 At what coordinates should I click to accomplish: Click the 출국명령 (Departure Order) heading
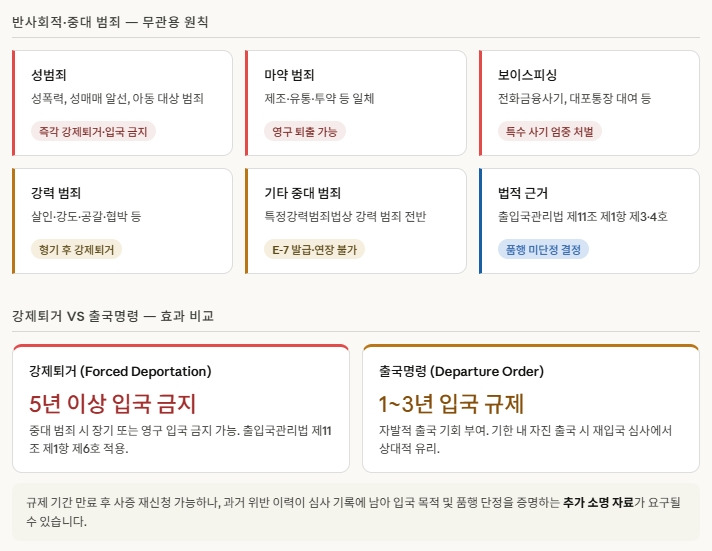(x=461, y=372)
